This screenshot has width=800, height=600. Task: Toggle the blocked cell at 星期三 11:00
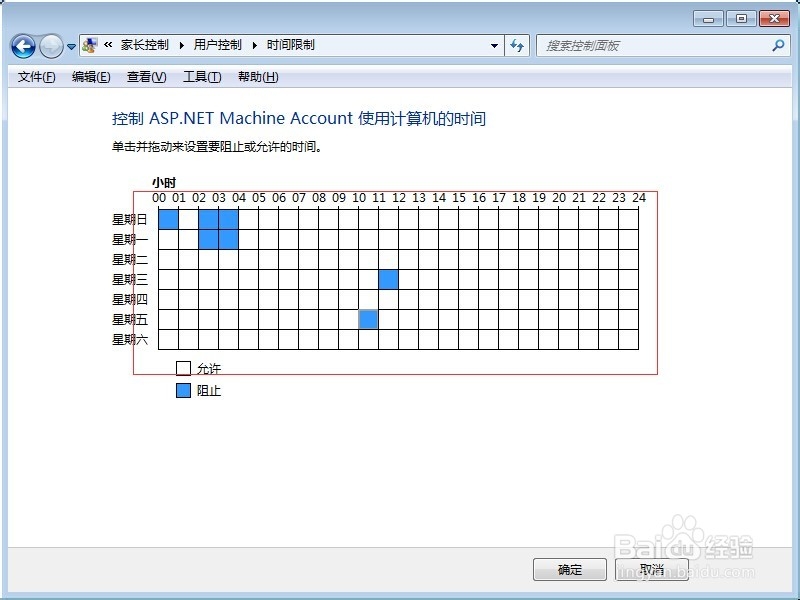point(388,279)
